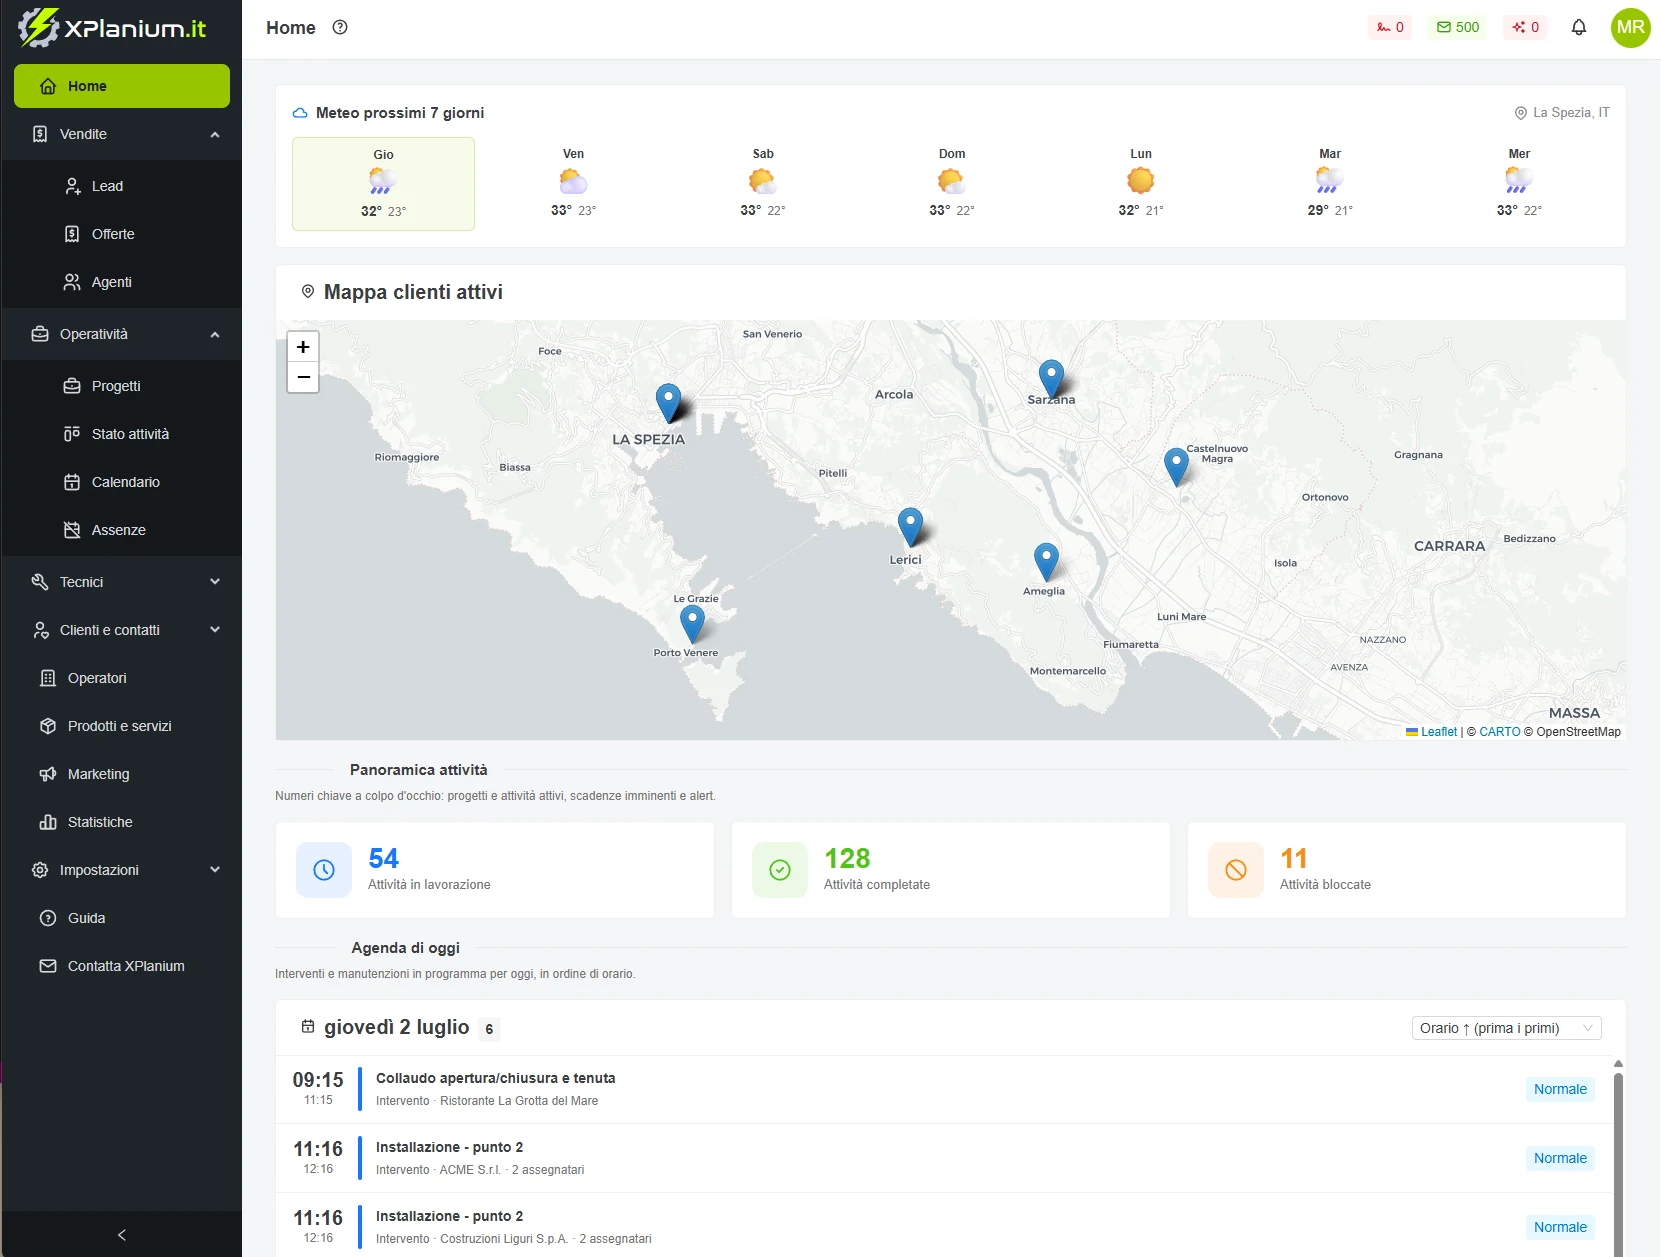Zoom in on the map
This screenshot has height=1257, width=1661.
pyautogui.click(x=303, y=347)
